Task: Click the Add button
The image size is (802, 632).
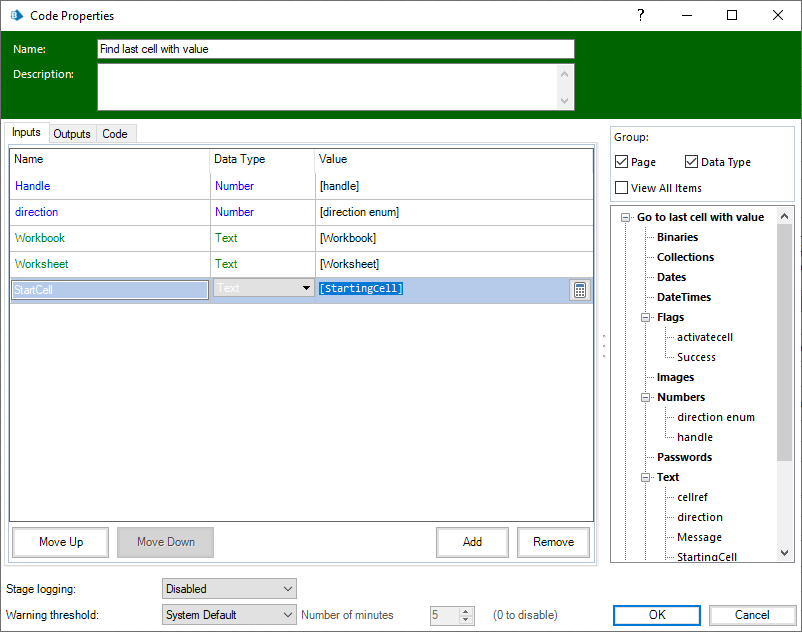Action: [472, 542]
